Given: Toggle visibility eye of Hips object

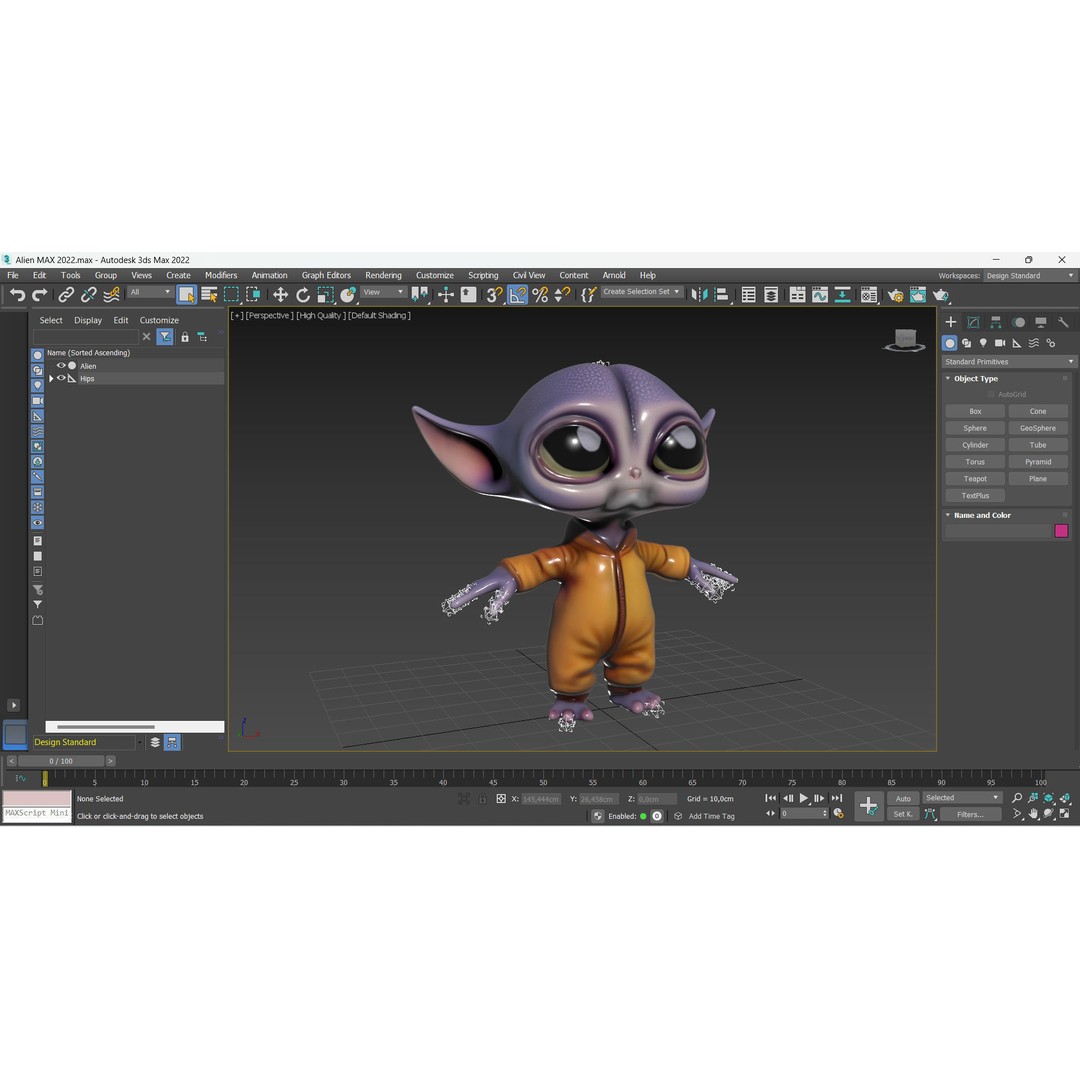Looking at the screenshot, I should [x=61, y=378].
